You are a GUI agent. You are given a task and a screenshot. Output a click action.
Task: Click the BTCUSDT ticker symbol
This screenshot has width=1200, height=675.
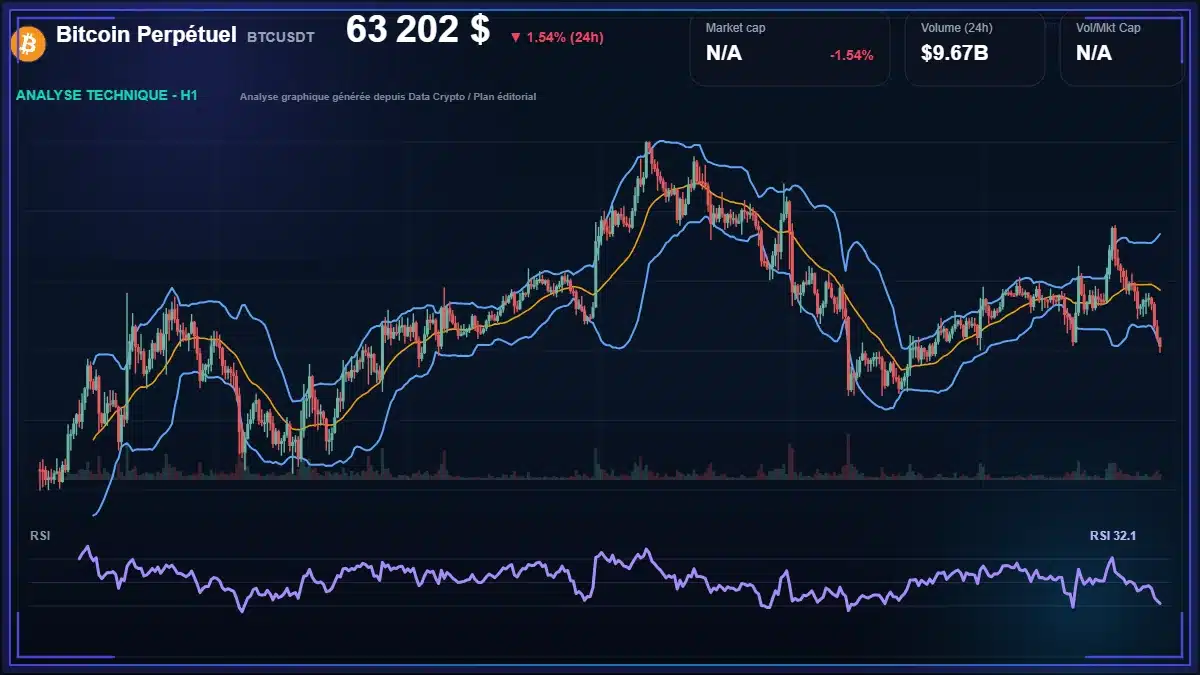[x=281, y=37]
